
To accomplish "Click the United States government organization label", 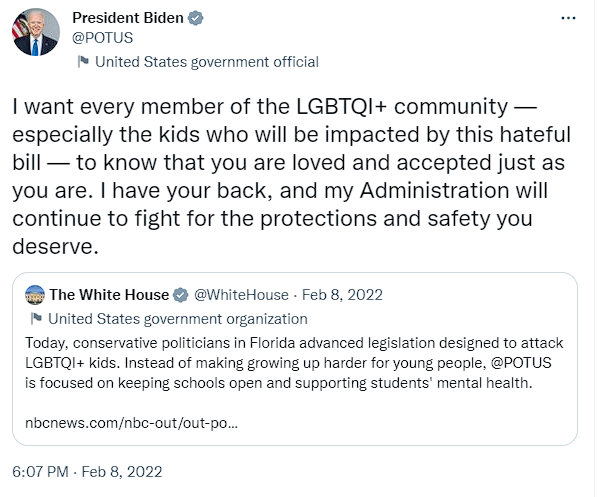I will 178,319.
